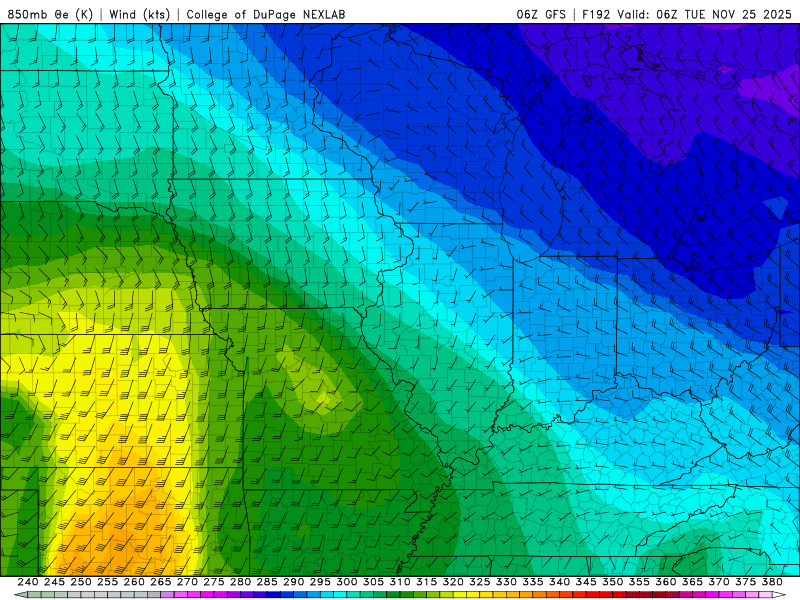Click the 'Wind (kts)' header label
This screenshot has width=800, height=600.
point(139,14)
